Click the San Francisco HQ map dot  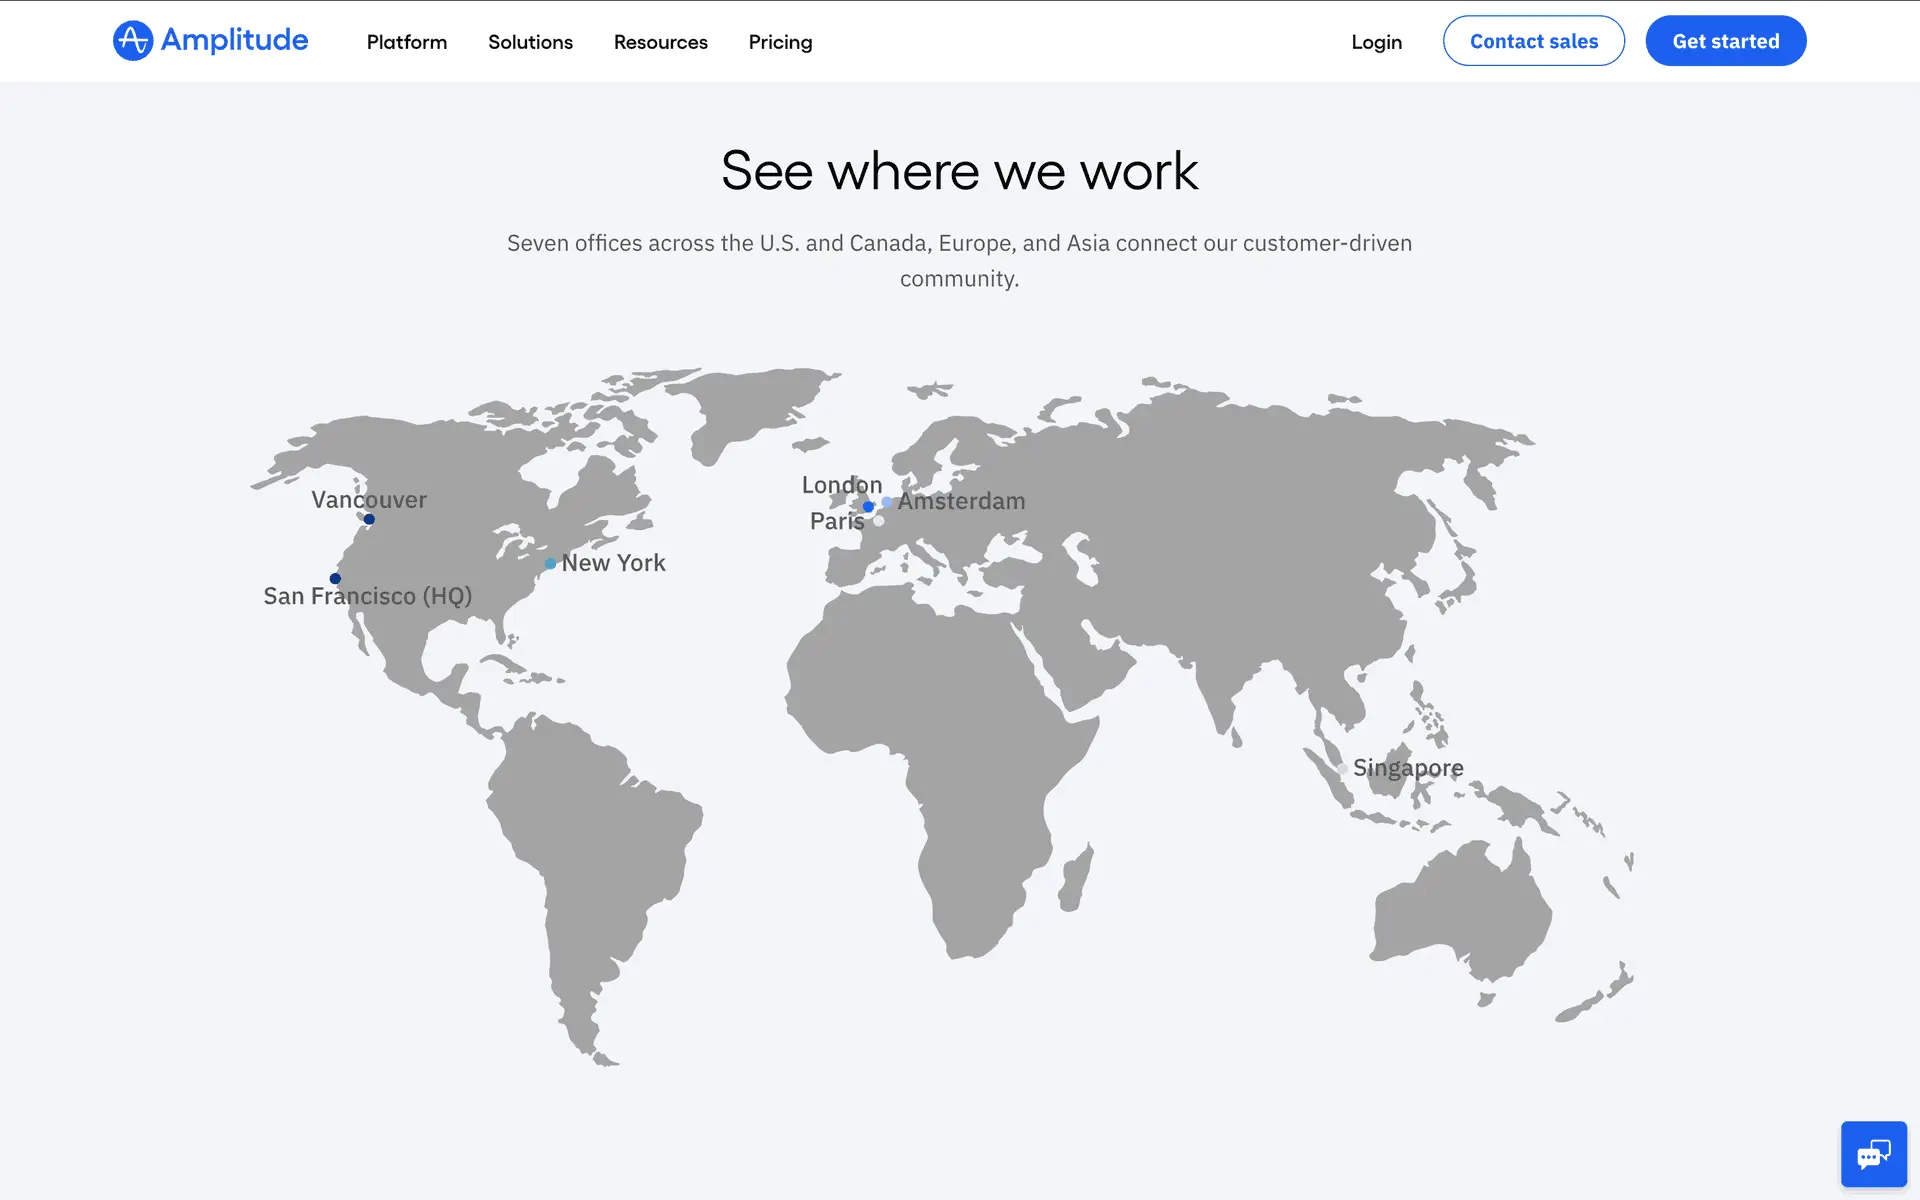335,579
